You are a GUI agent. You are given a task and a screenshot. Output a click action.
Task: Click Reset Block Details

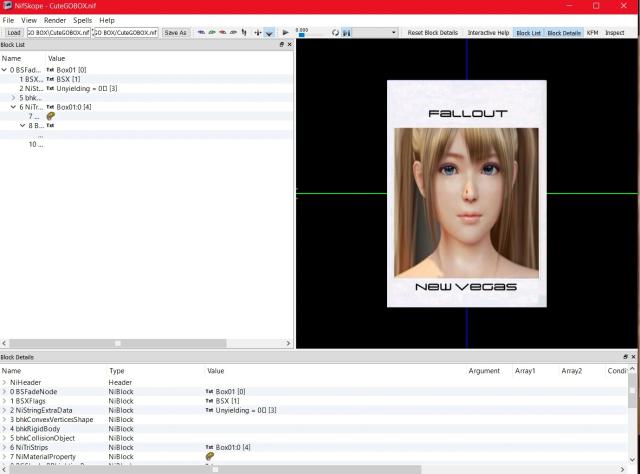433,33
